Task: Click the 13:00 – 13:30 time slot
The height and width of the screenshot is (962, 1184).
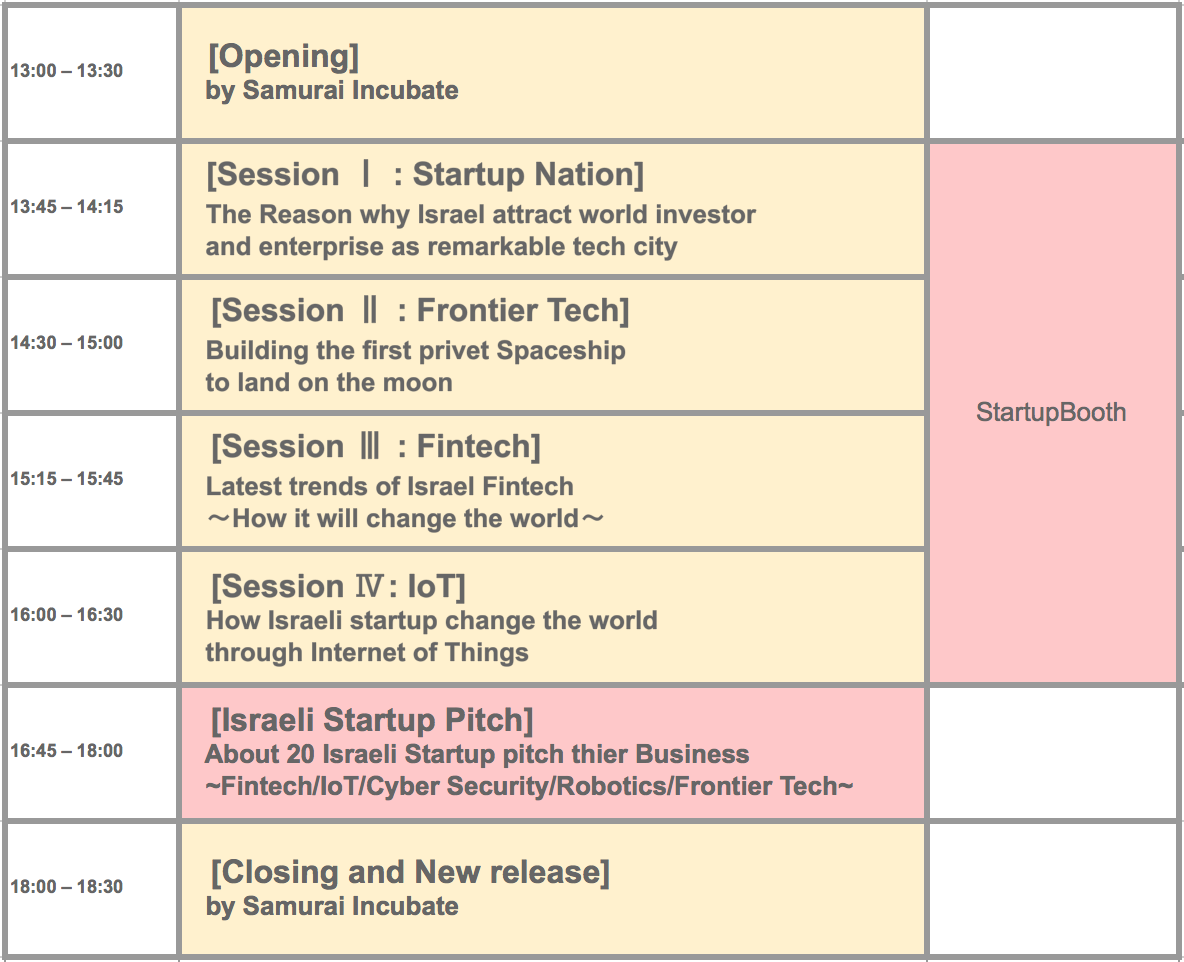Action: tap(66, 71)
